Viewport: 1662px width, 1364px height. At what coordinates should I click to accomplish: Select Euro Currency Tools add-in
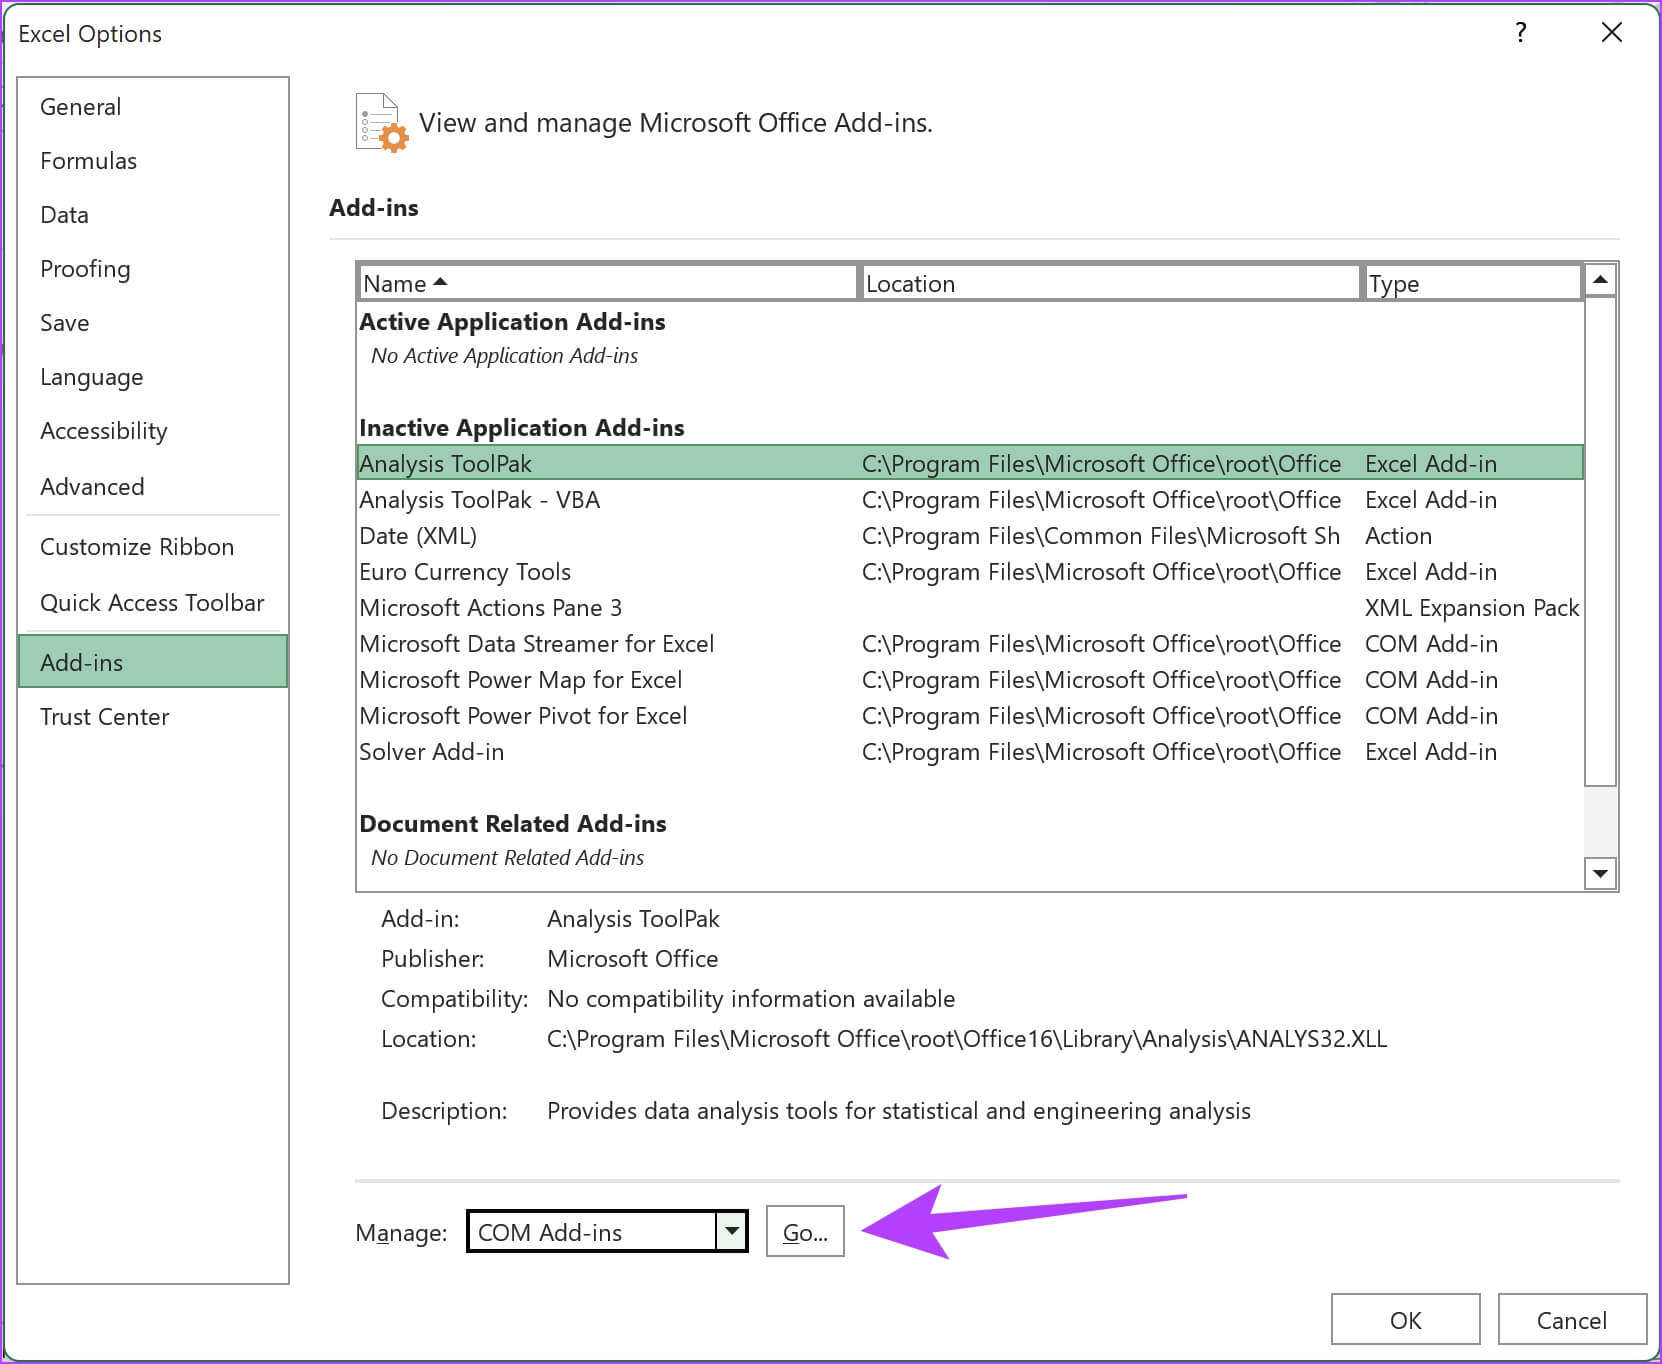[970, 571]
